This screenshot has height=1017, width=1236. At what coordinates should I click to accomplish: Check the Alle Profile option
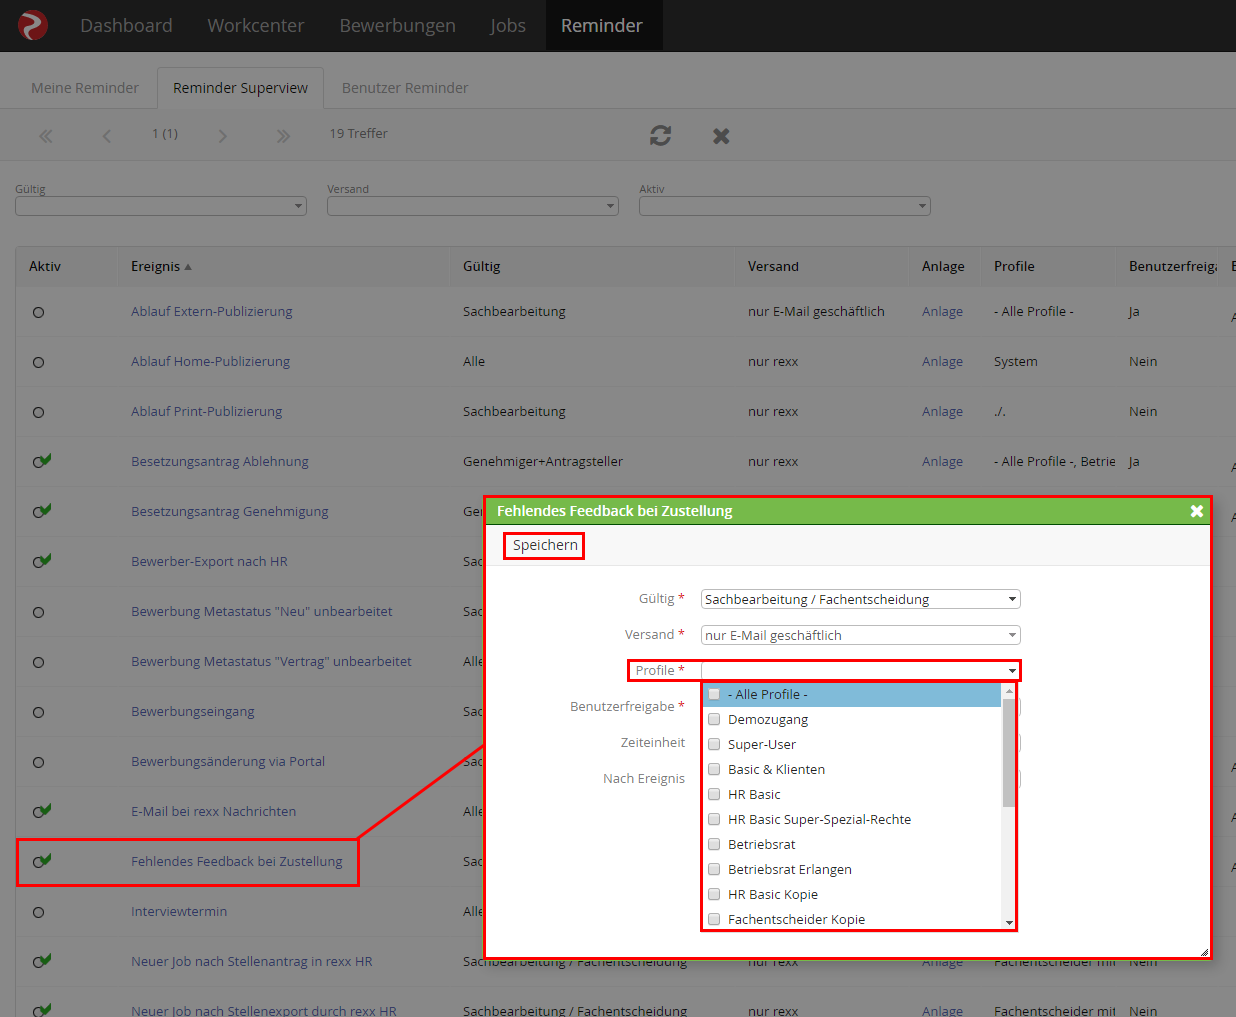pyautogui.click(x=714, y=694)
